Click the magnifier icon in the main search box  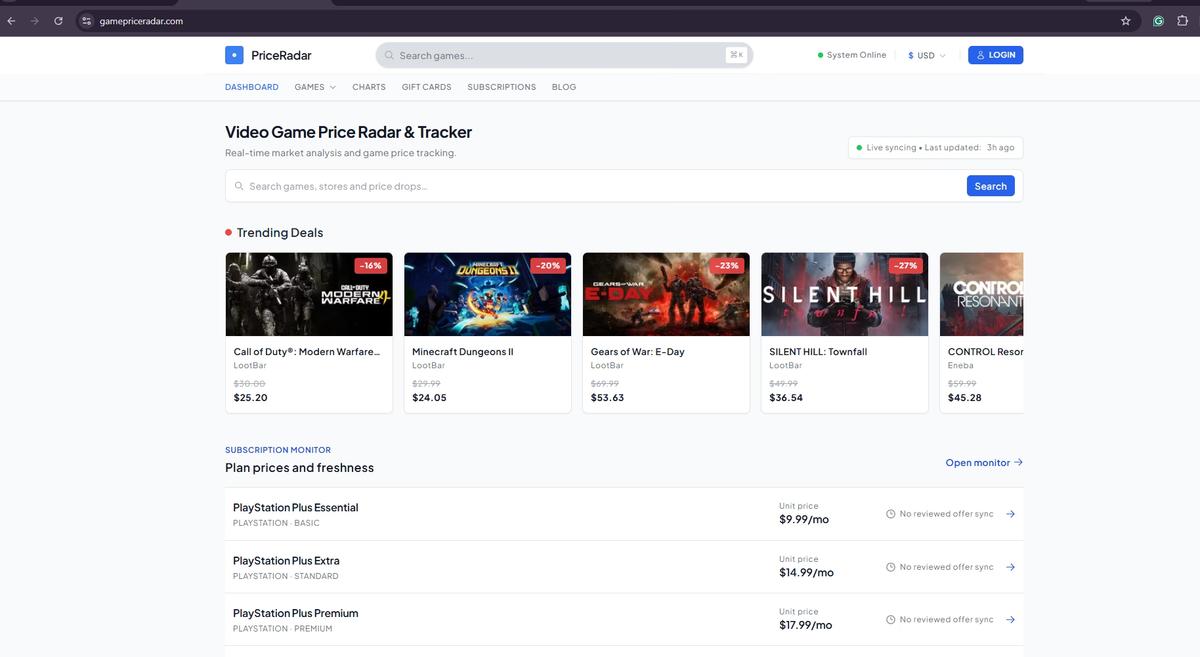(x=239, y=186)
